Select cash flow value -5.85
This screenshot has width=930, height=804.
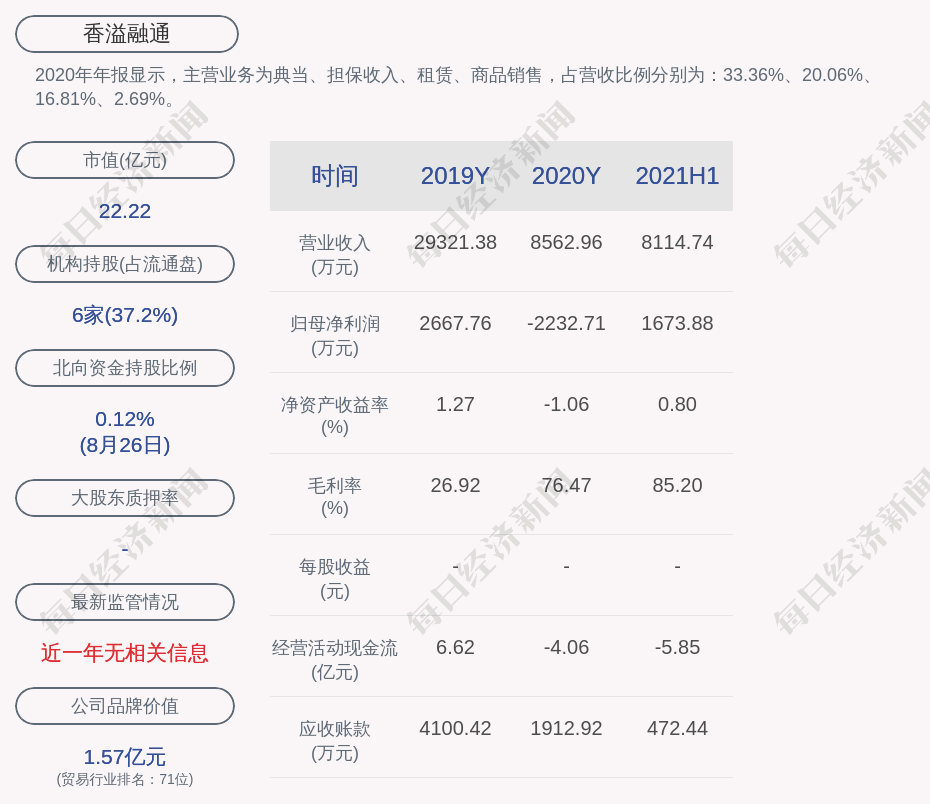[677, 647]
